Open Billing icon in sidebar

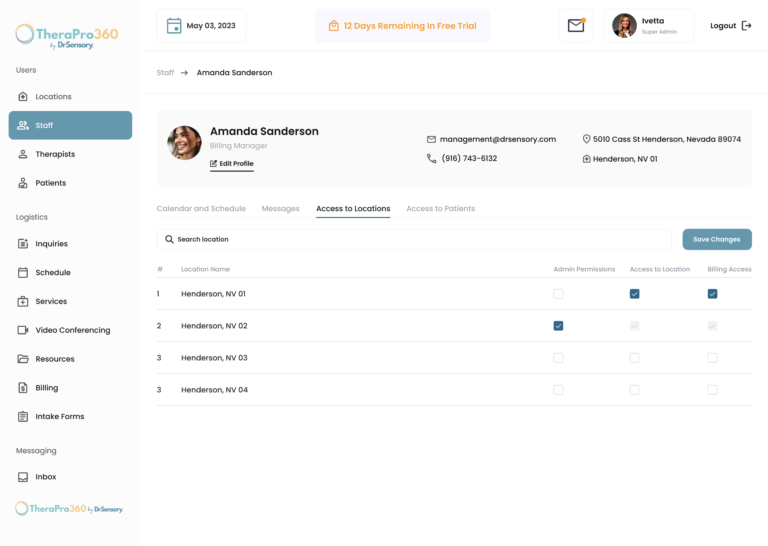(x=23, y=388)
